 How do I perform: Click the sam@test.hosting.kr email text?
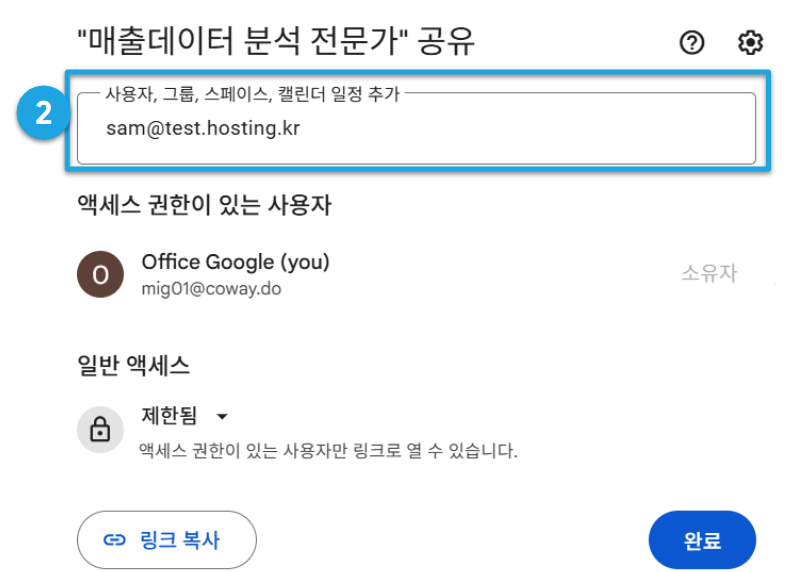coord(203,129)
